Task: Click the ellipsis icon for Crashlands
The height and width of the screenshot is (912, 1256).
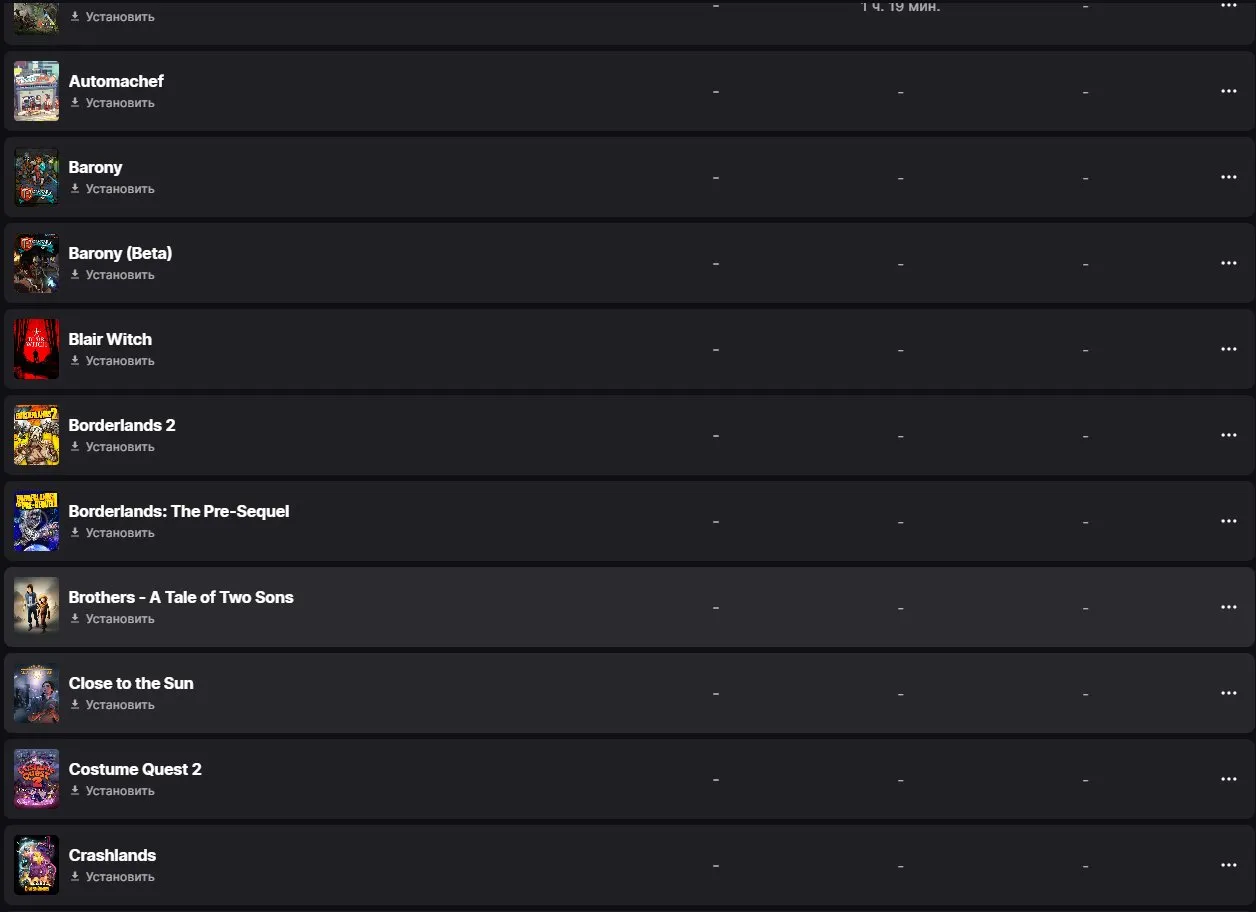Action: point(1229,865)
